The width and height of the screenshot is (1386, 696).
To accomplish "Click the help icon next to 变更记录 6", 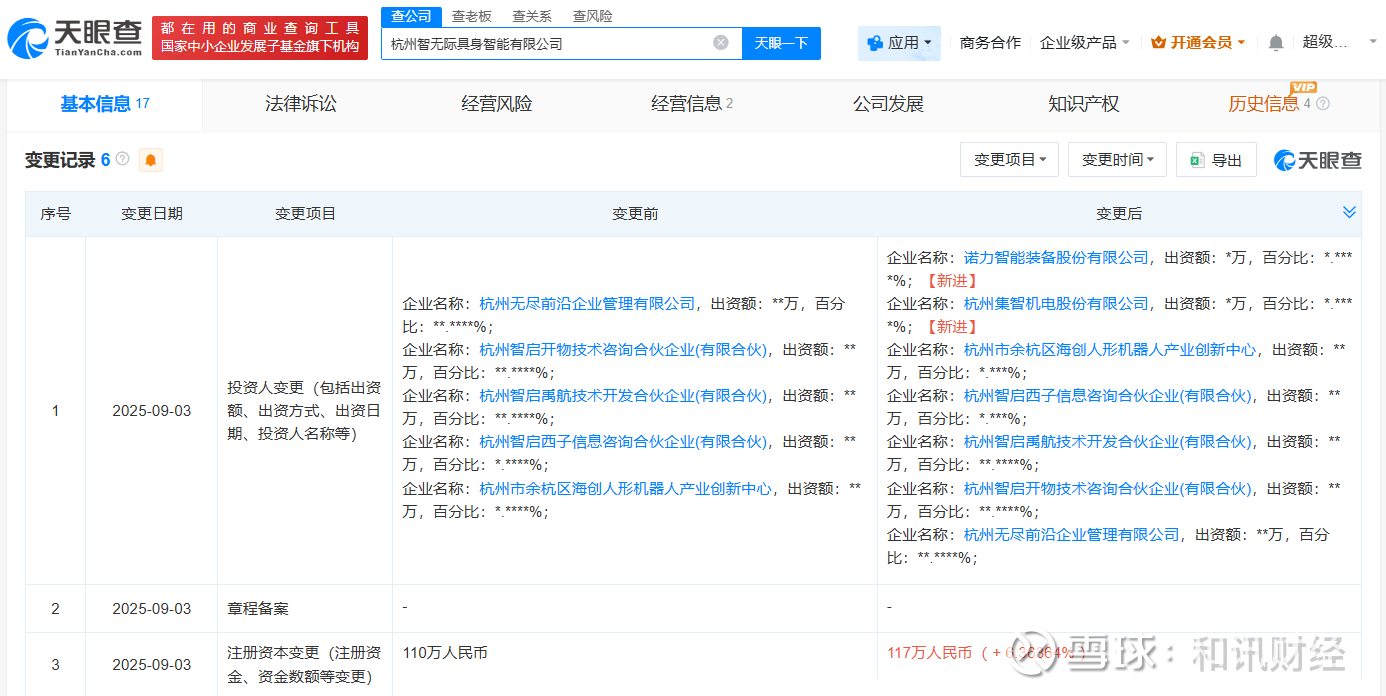I will tap(122, 159).
